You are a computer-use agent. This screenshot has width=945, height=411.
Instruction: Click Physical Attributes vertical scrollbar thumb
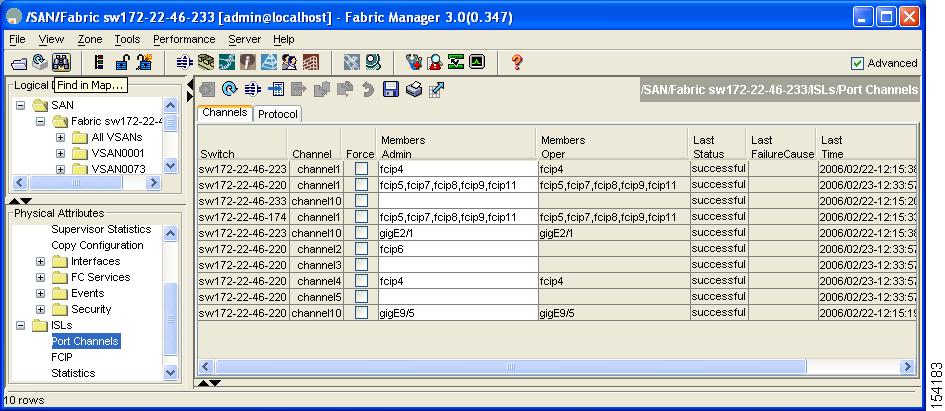pyautogui.click(x=171, y=319)
